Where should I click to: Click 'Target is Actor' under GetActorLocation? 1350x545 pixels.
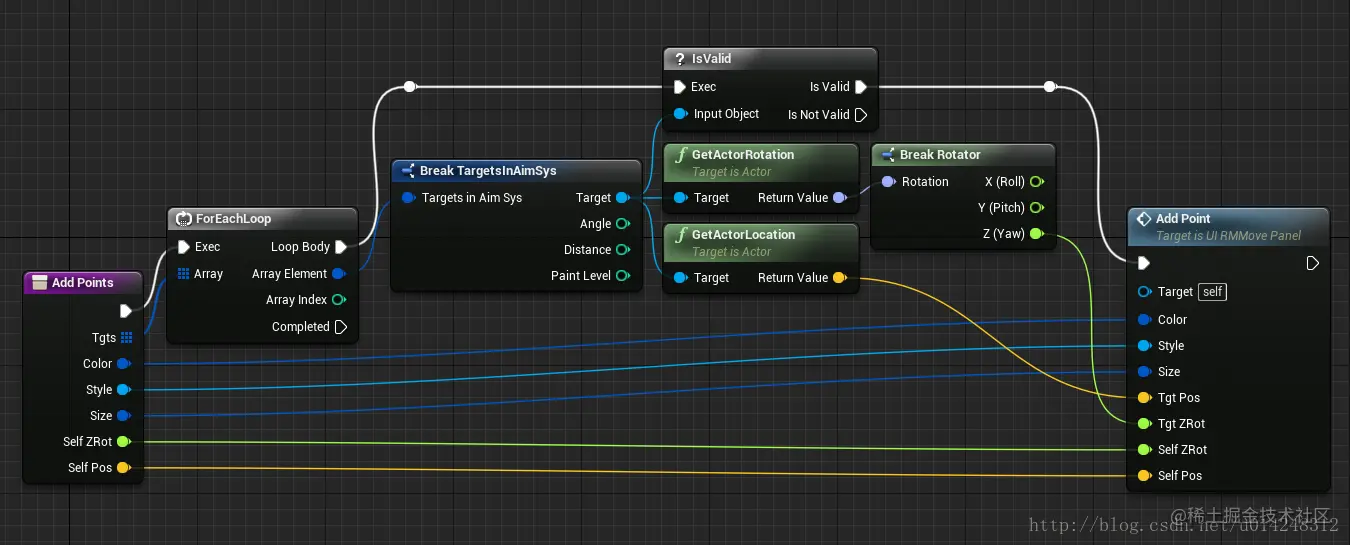pos(732,252)
